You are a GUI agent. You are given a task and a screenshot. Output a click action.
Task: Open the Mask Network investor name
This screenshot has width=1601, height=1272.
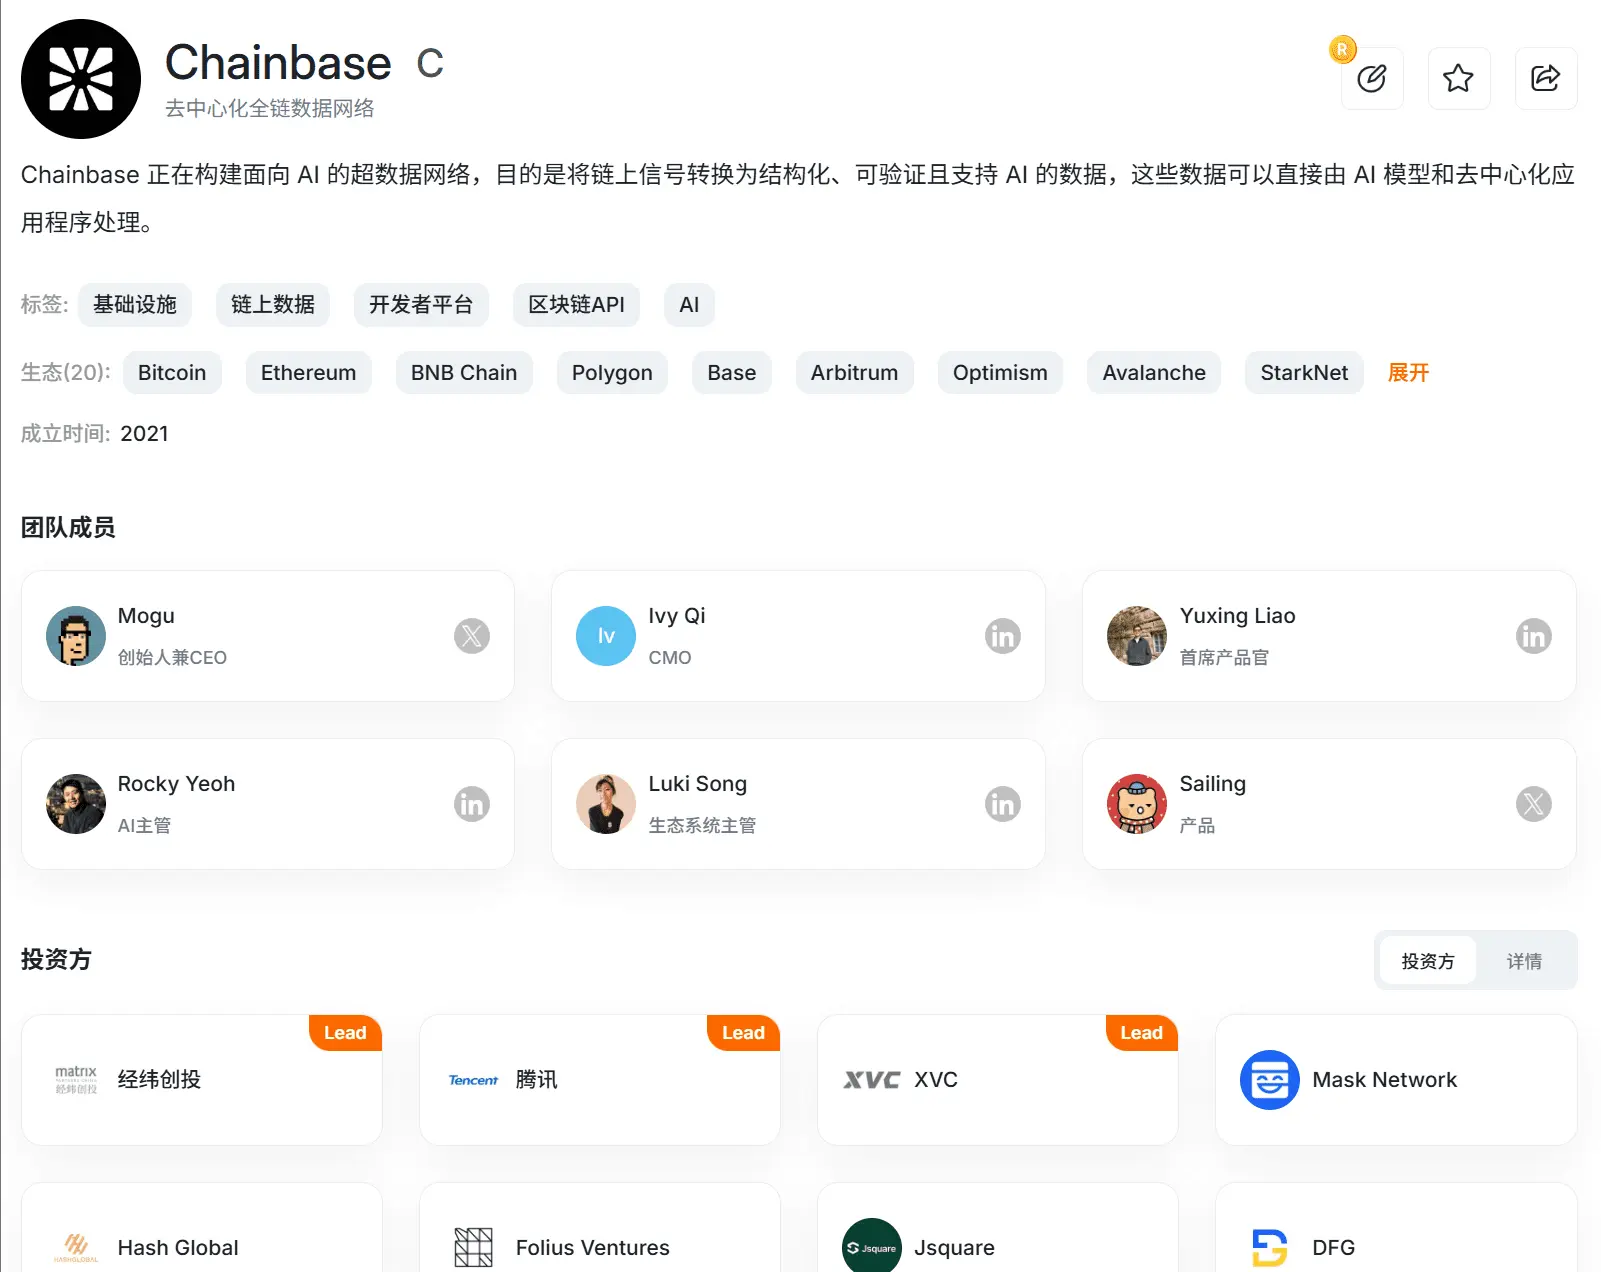(x=1384, y=1080)
